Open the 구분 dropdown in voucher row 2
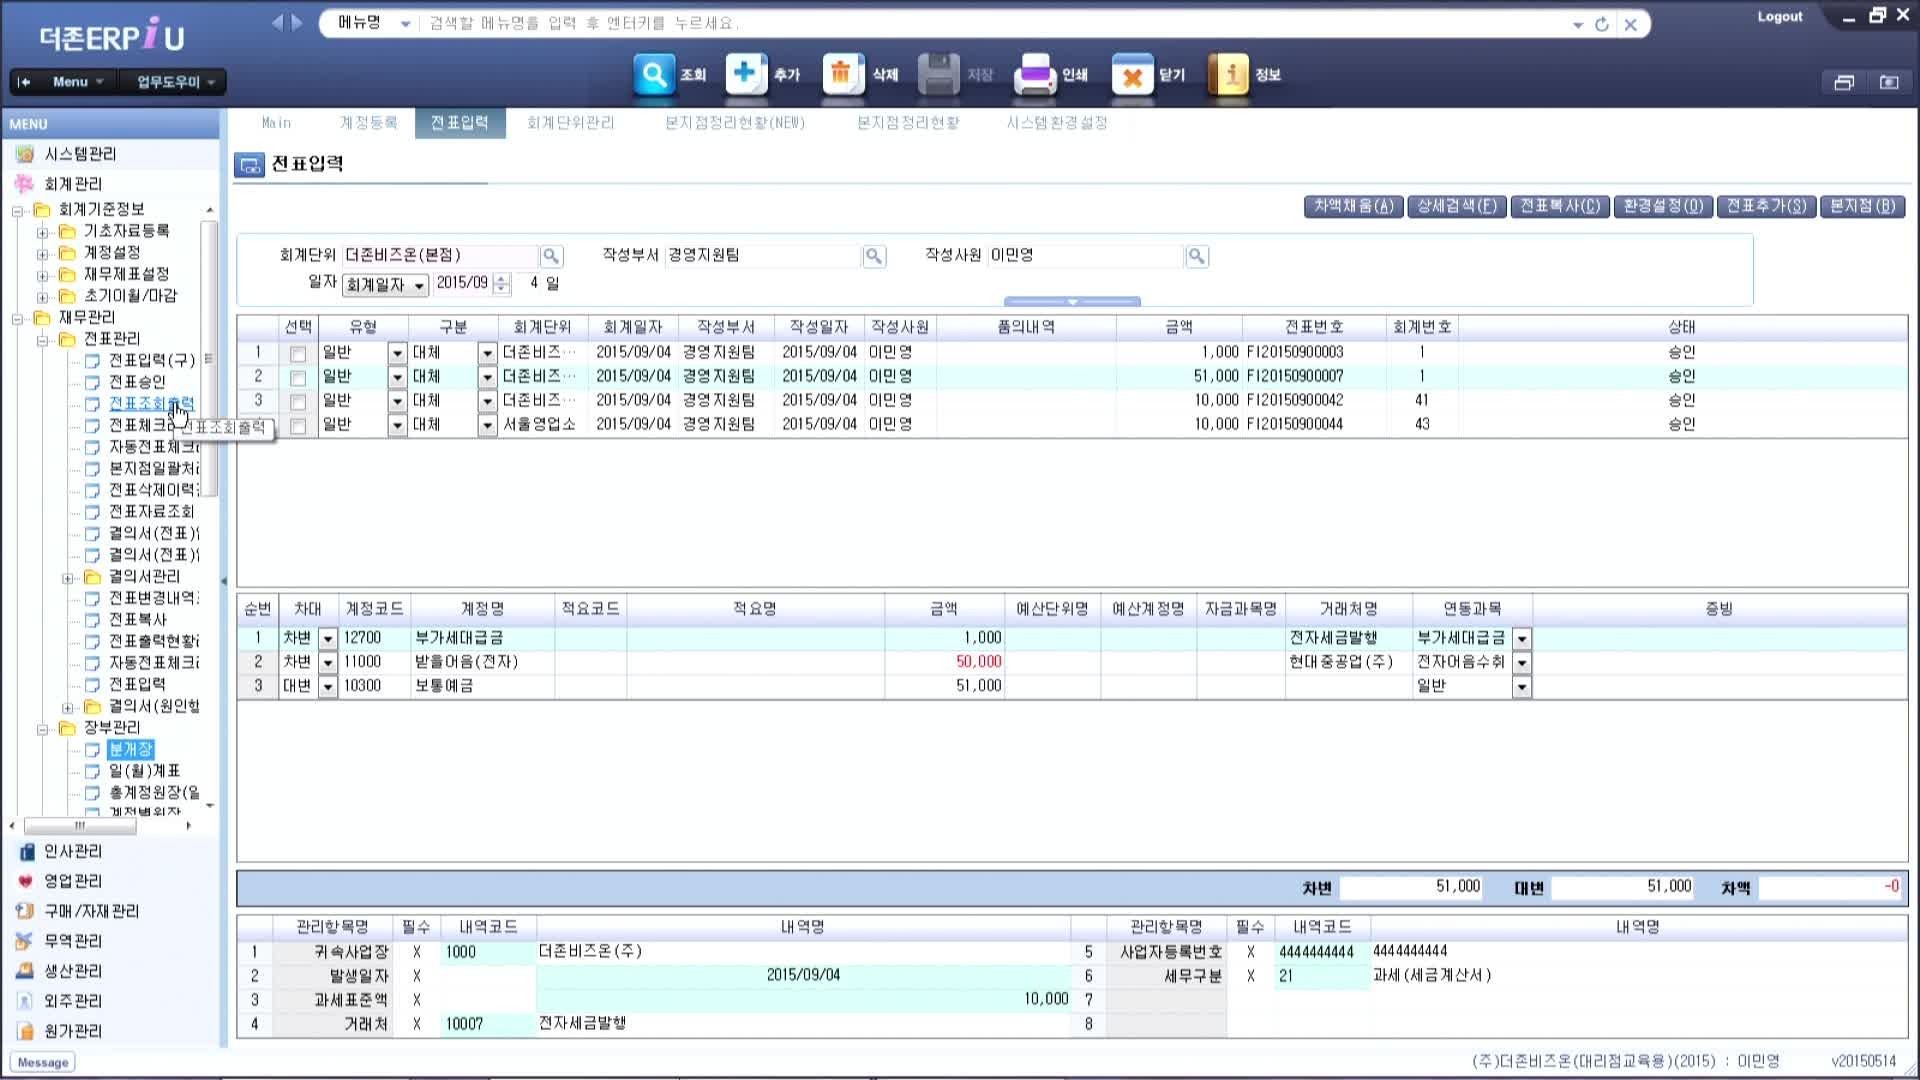 click(487, 377)
